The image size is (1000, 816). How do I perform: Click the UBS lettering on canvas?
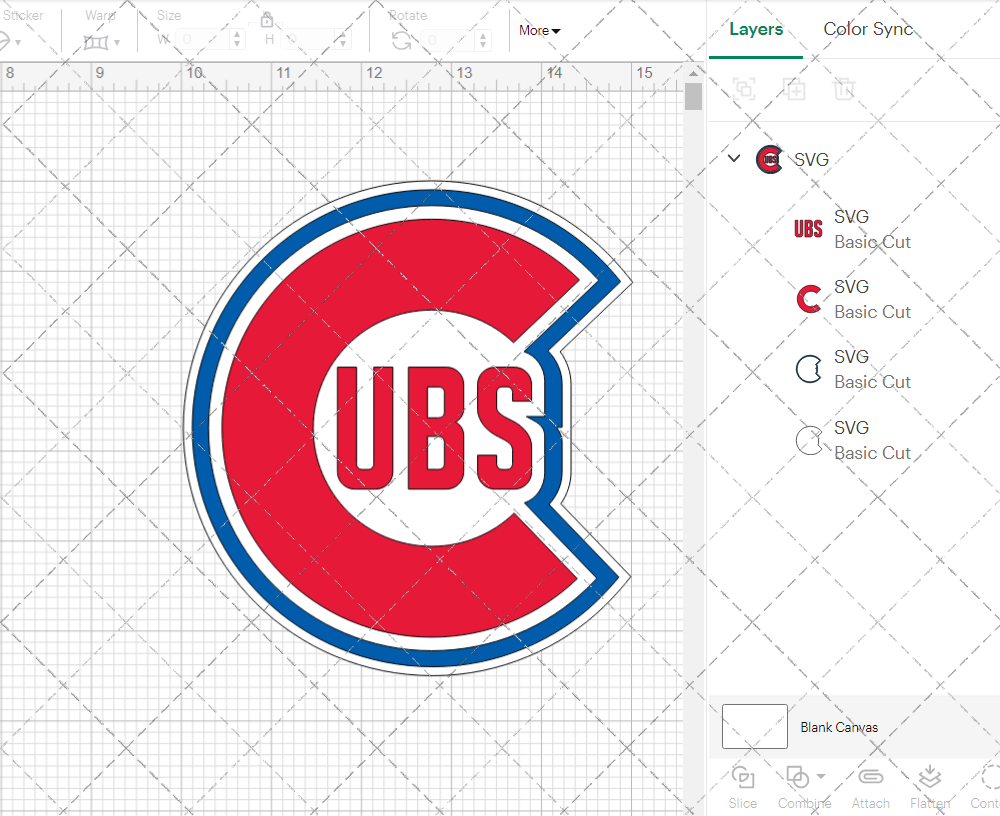435,428
